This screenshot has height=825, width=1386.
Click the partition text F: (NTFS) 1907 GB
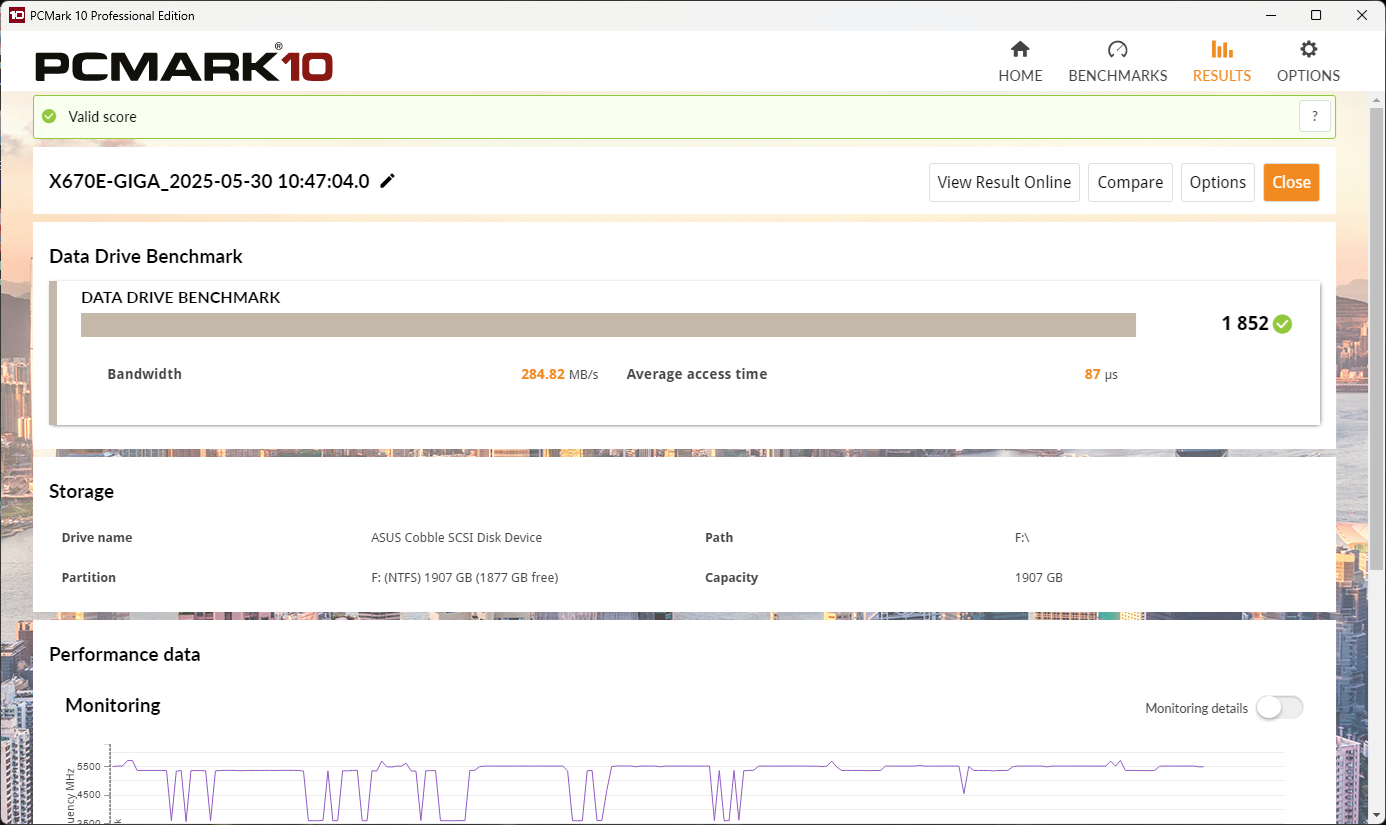pos(464,577)
